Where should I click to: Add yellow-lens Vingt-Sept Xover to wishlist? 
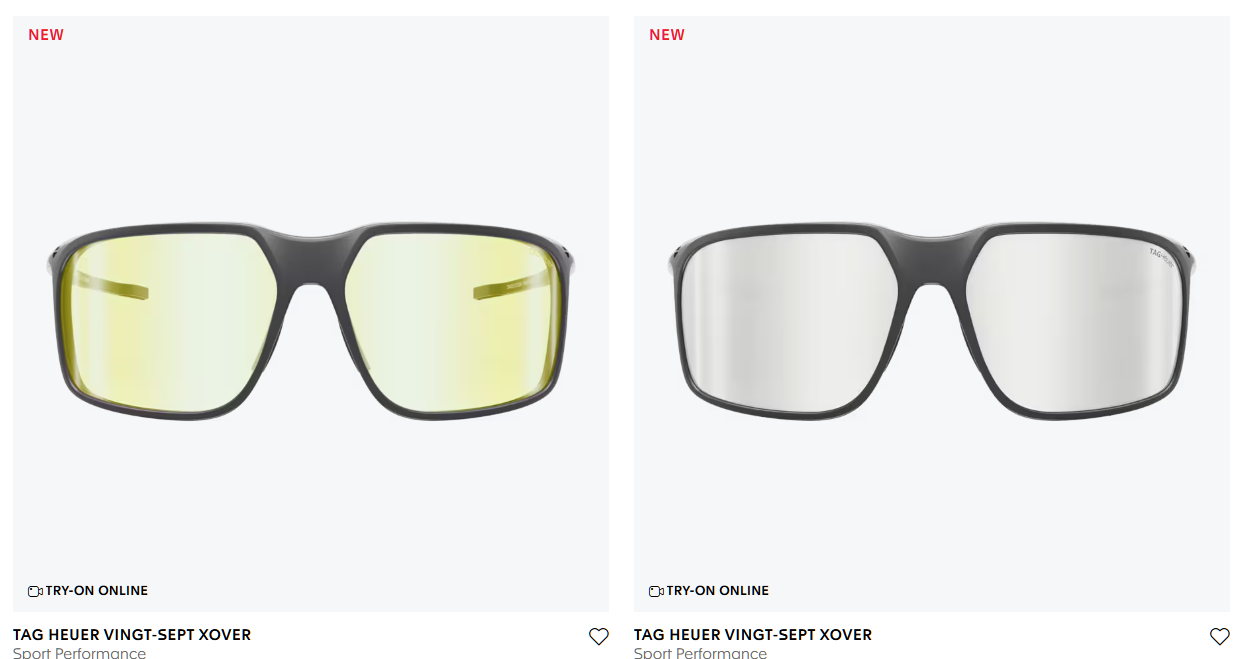[598, 636]
